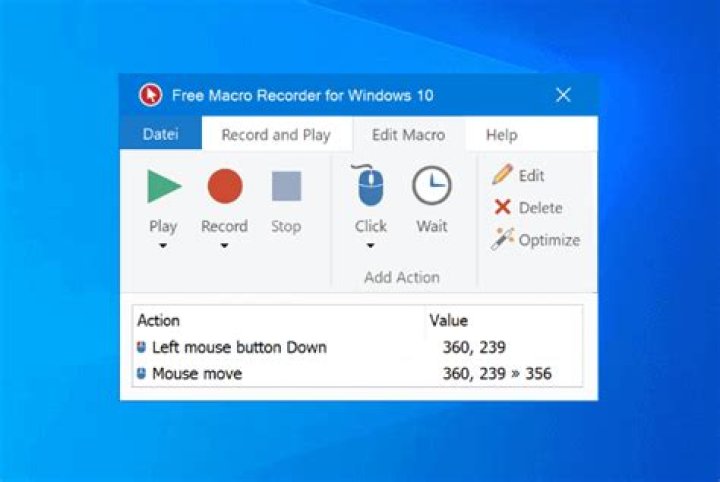Open the Help tab
The height and width of the screenshot is (482, 720).
tap(502, 135)
